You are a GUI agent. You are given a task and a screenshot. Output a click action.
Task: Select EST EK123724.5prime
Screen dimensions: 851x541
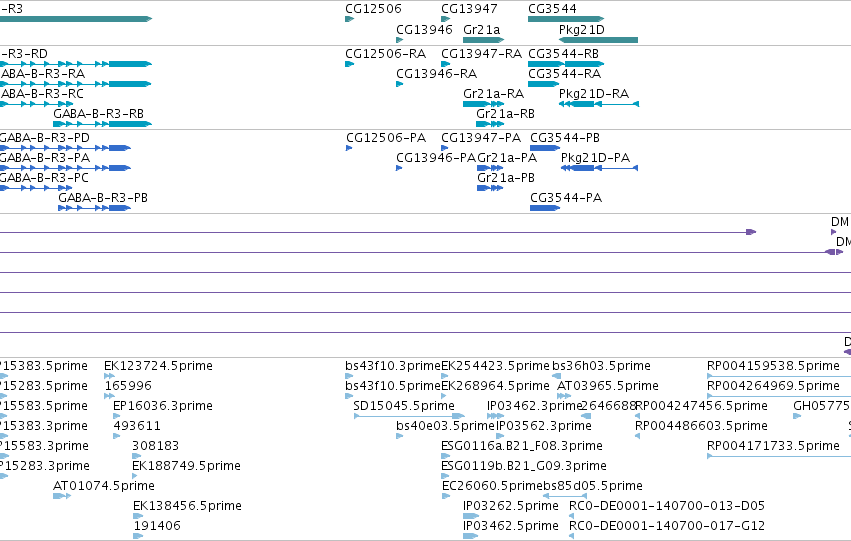tap(158, 366)
